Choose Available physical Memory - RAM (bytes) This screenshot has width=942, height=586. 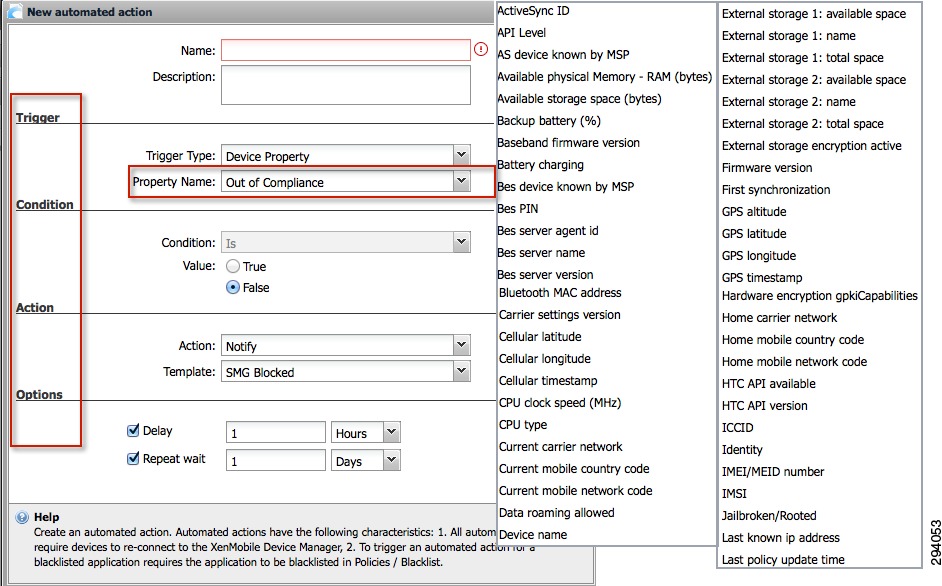click(604, 77)
